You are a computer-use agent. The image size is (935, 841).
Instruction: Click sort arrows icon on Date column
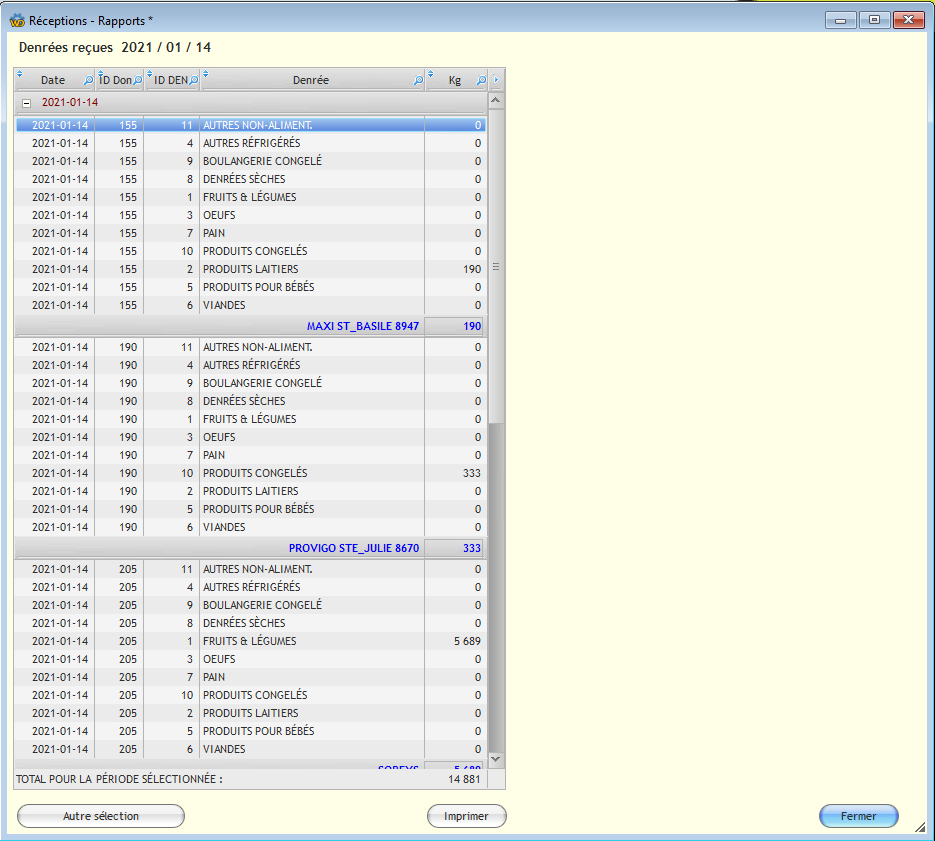[20, 74]
